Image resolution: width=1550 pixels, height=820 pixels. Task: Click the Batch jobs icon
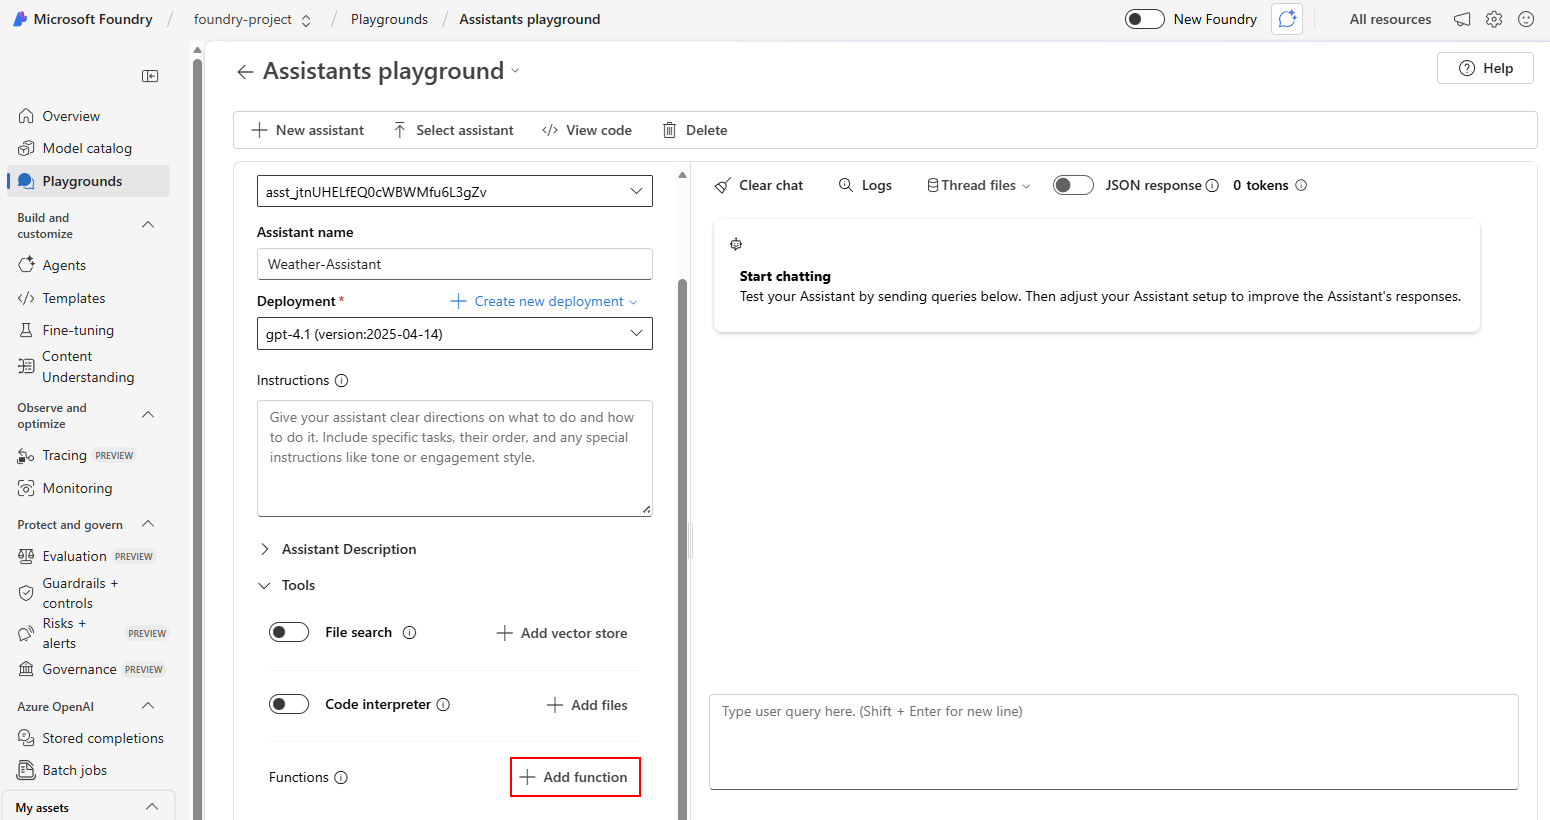pyautogui.click(x=26, y=770)
